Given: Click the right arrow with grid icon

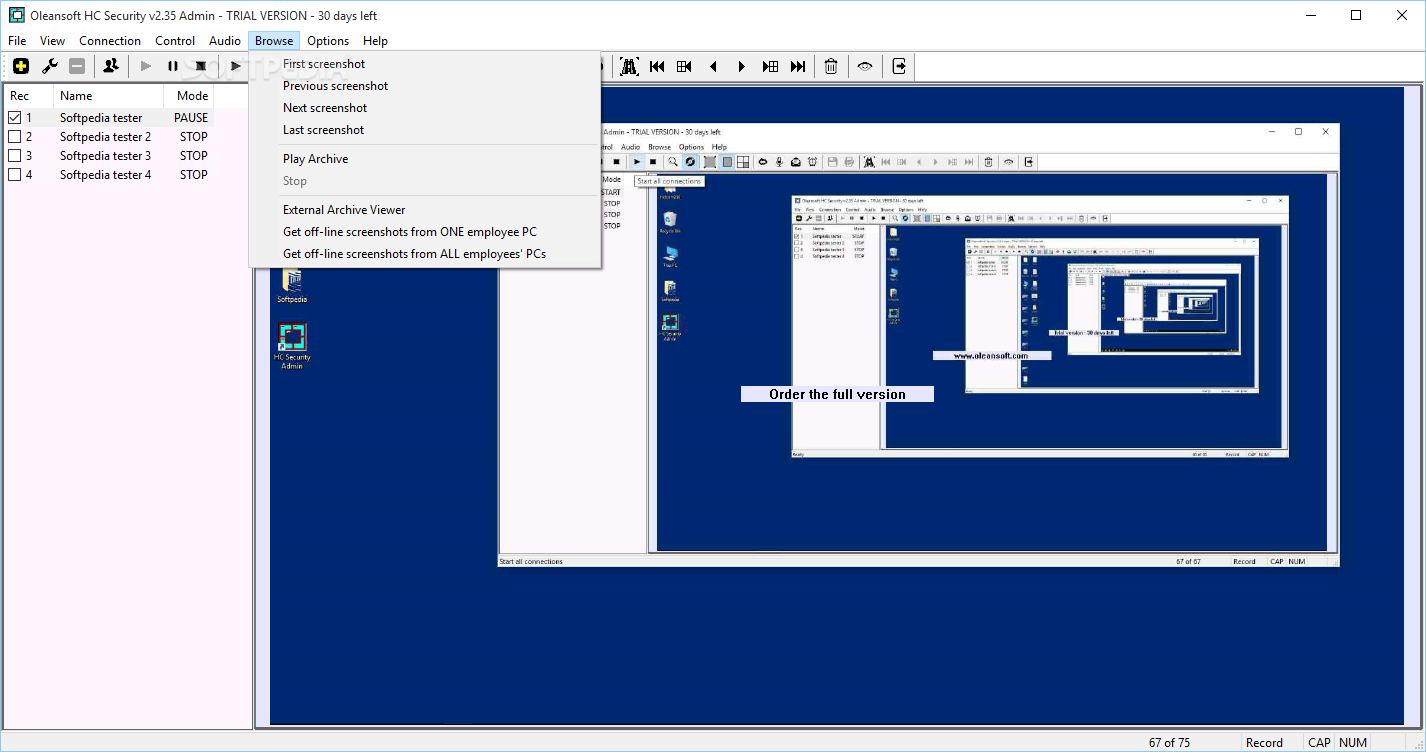Looking at the screenshot, I should click(x=770, y=66).
